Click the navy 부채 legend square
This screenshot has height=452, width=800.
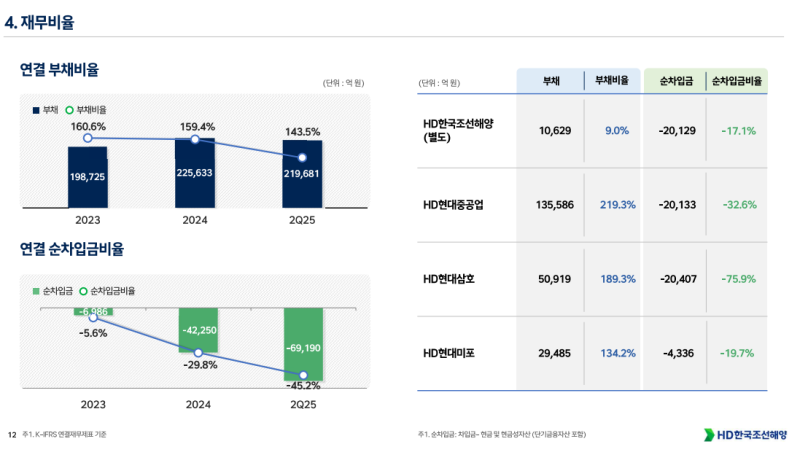pyautogui.click(x=35, y=110)
